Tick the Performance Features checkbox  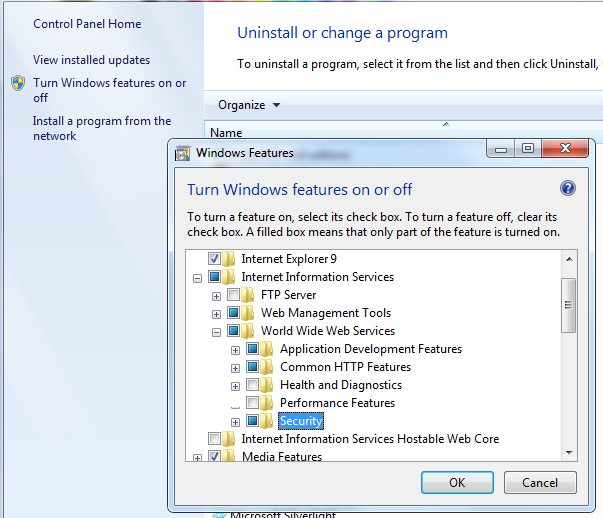tap(252, 403)
